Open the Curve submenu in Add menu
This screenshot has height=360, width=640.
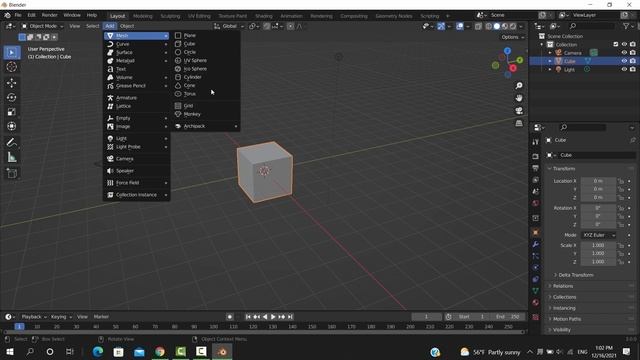click(x=136, y=44)
